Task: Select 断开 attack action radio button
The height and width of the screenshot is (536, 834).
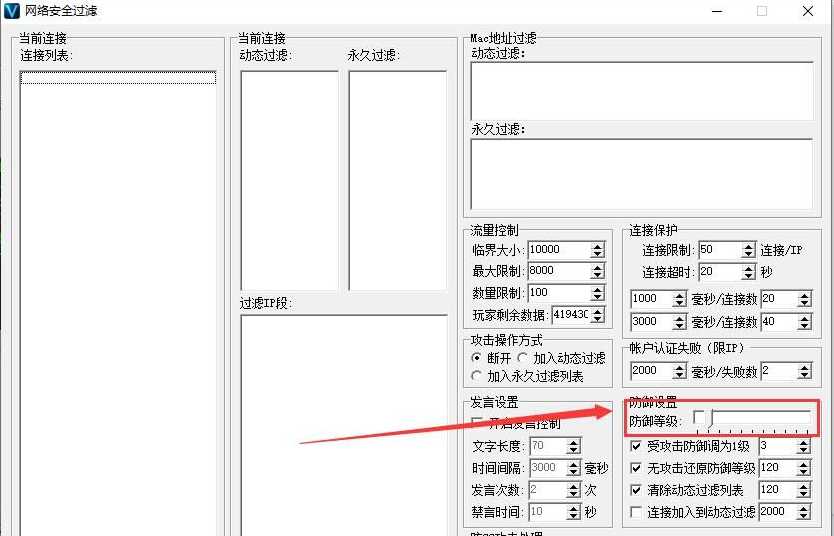Action: click(x=477, y=357)
